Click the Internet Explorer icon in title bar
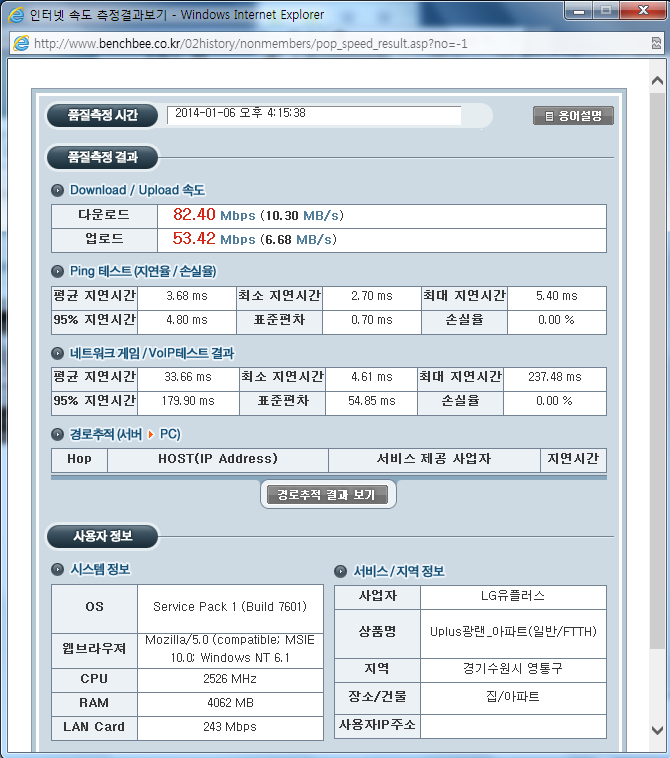 click(16, 15)
